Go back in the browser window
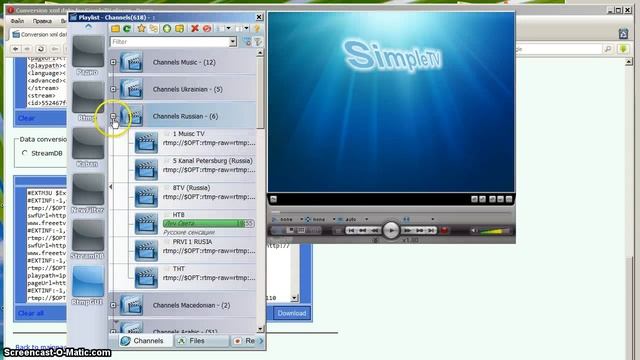 click(16, 49)
